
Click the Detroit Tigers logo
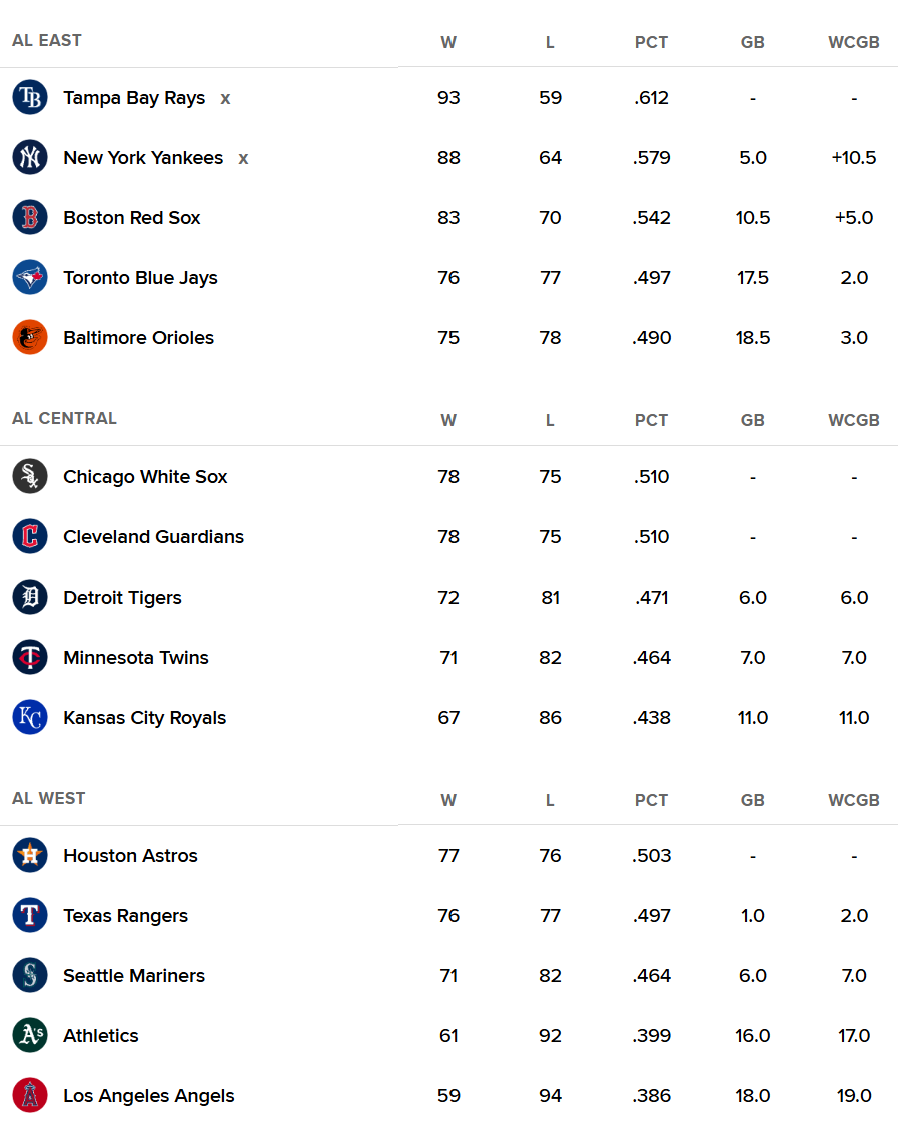point(30,597)
